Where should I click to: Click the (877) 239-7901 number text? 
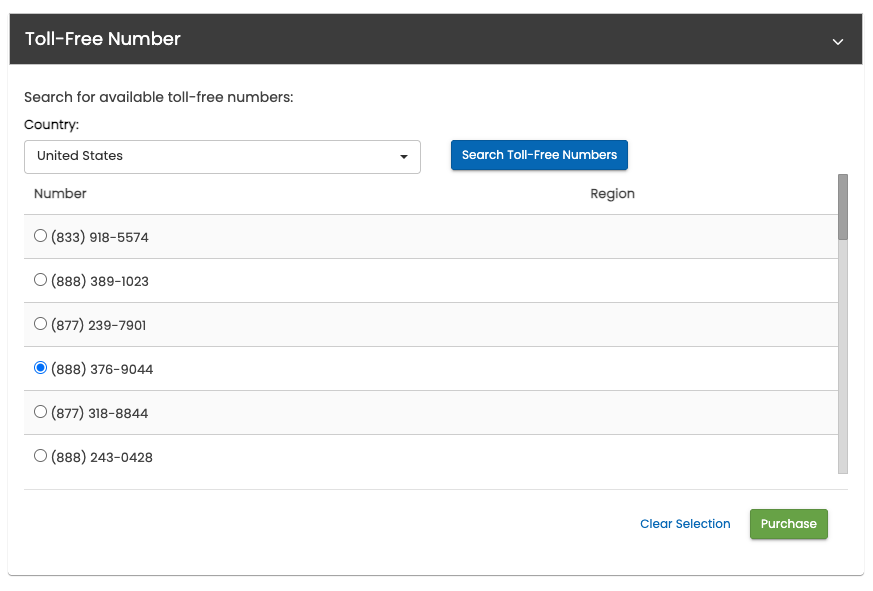[x=99, y=325]
